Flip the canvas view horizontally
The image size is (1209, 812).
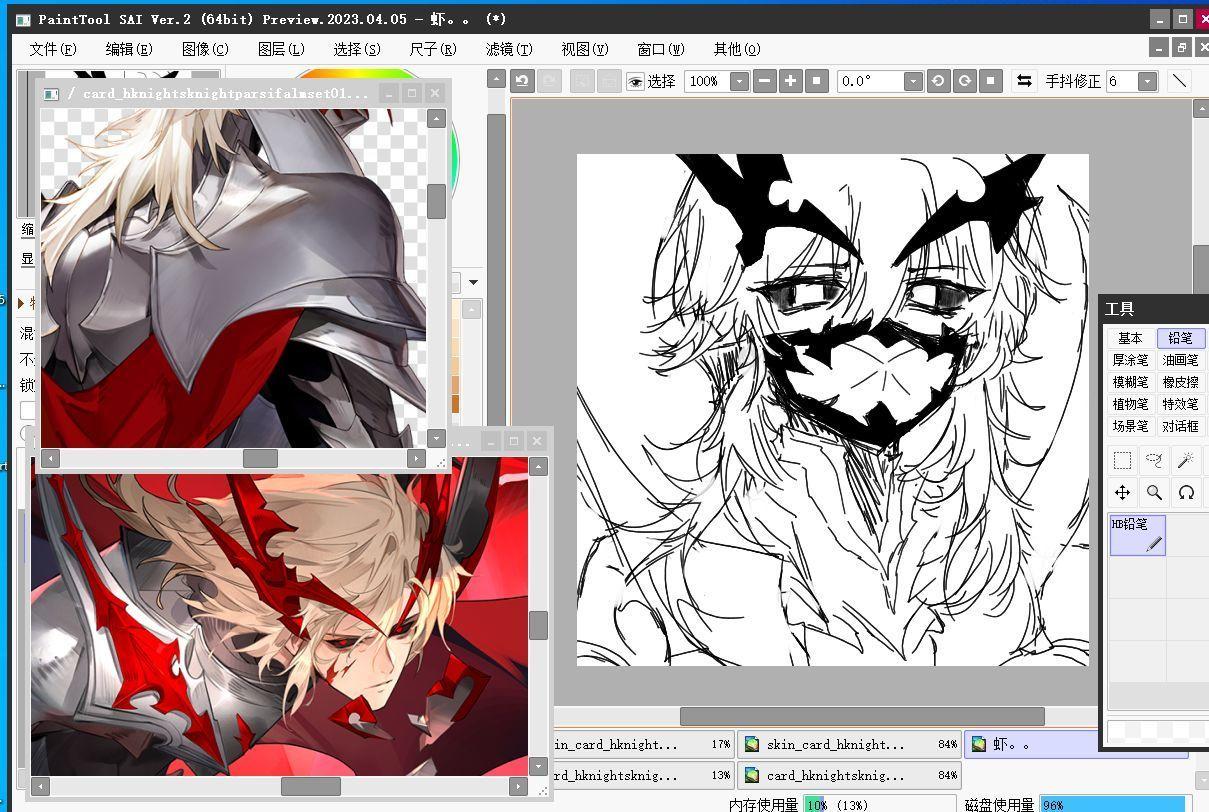[1024, 81]
